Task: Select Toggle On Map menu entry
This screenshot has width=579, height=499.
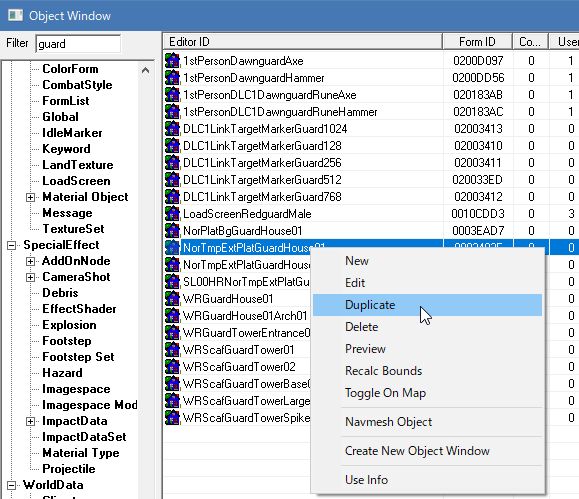Action: (x=427, y=393)
